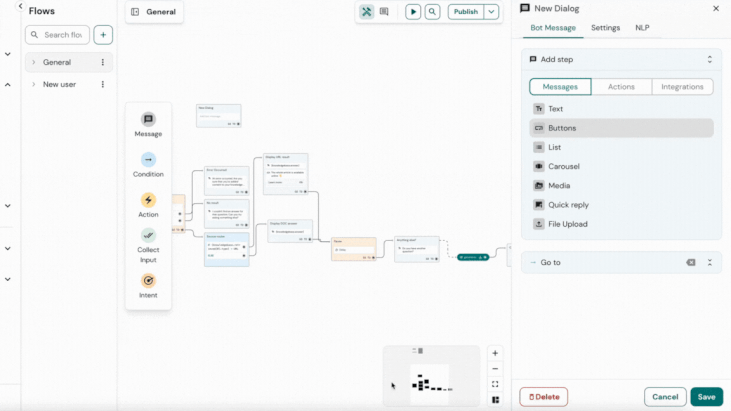Click the zoom in plus icon
This screenshot has width=731, height=411.
coord(495,353)
